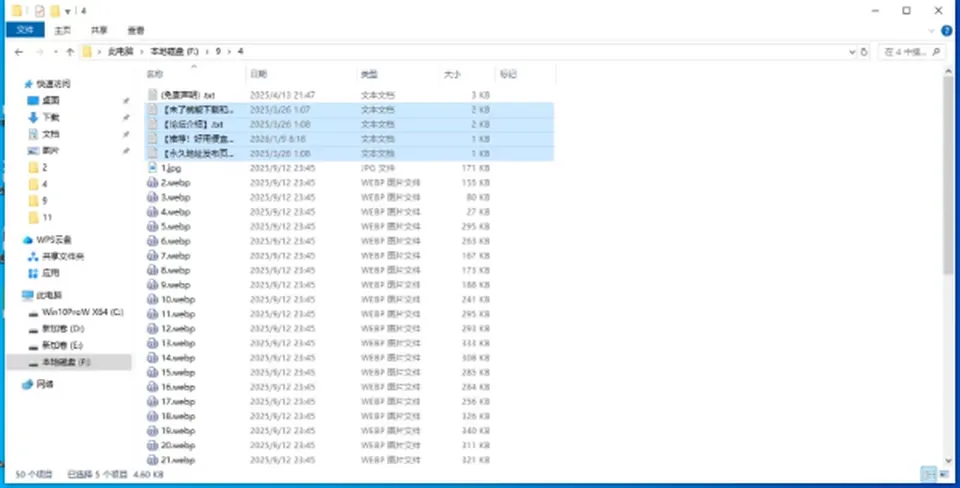Click the New folder icon in title bar toolbar
This screenshot has height=488, width=960.
(x=55, y=11)
